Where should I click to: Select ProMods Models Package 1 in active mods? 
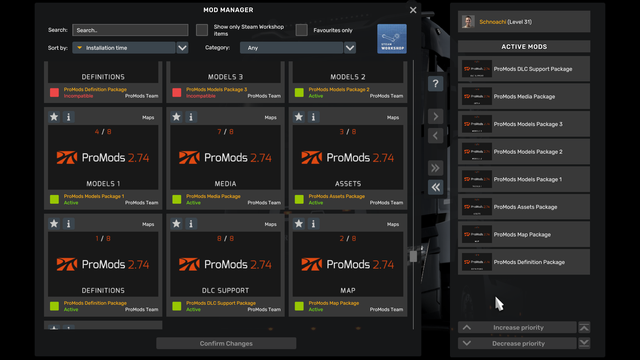[x=524, y=179]
